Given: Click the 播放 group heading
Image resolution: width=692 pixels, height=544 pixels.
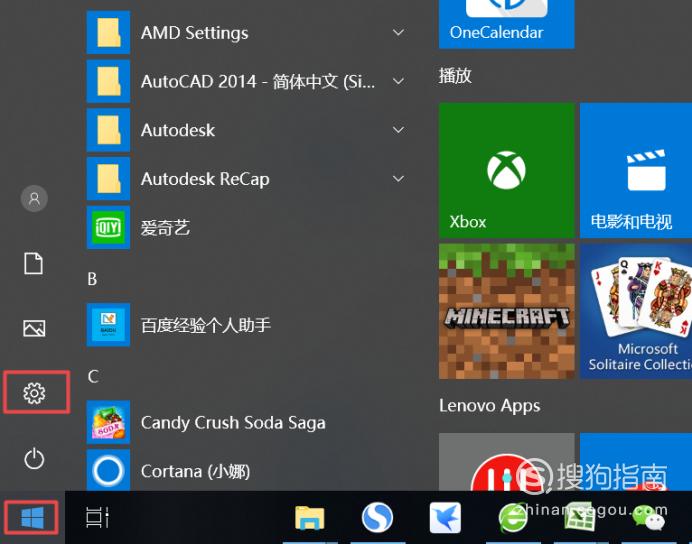Looking at the screenshot, I should tap(455, 75).
